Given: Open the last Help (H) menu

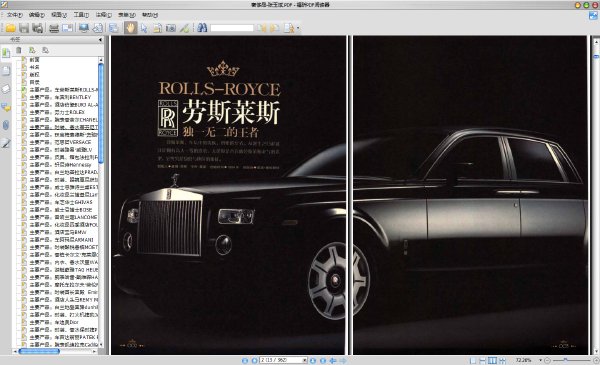Looking at the screenshot, I should coord(149,15).
